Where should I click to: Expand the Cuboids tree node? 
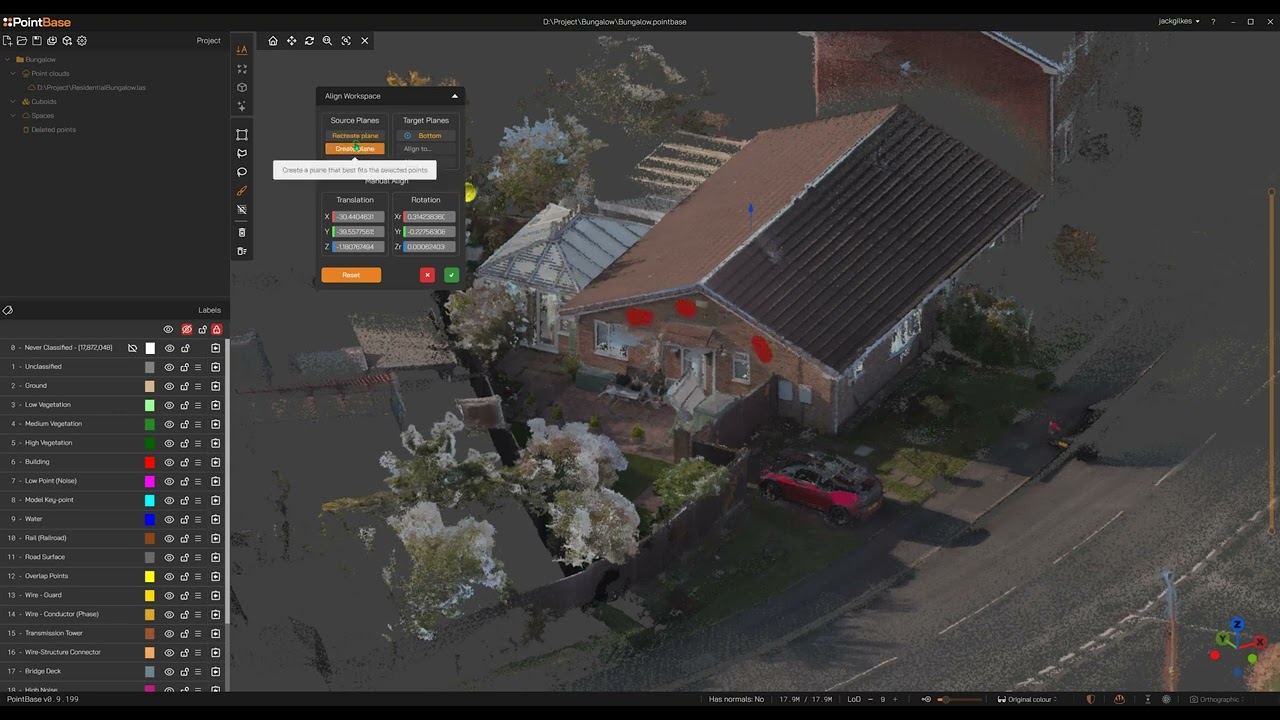(x=15, y=102)
